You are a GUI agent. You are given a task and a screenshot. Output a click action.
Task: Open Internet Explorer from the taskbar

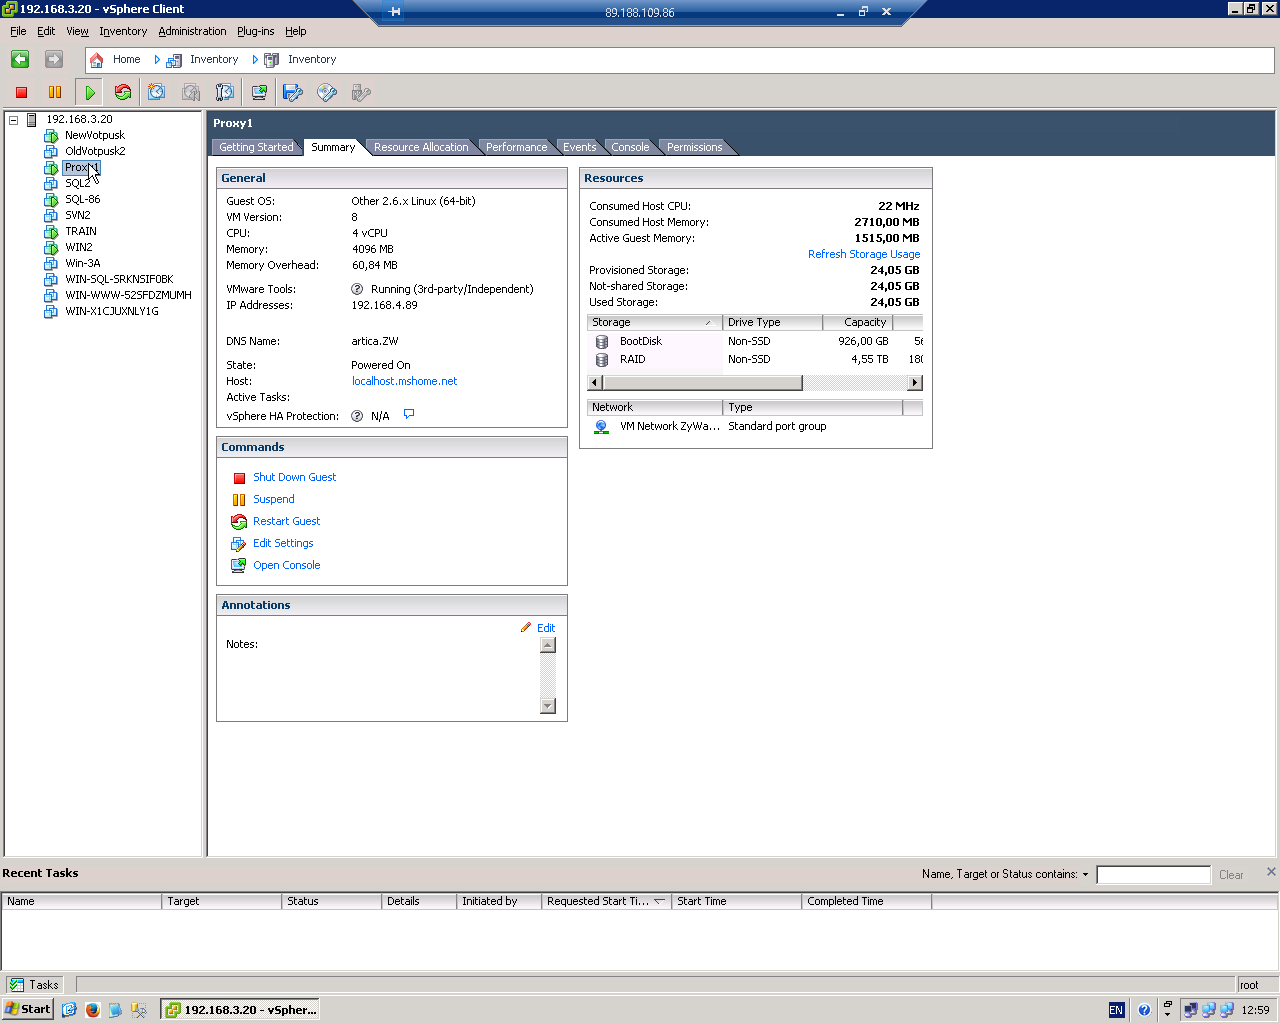pyautogui.click(x=69, y=1010)
